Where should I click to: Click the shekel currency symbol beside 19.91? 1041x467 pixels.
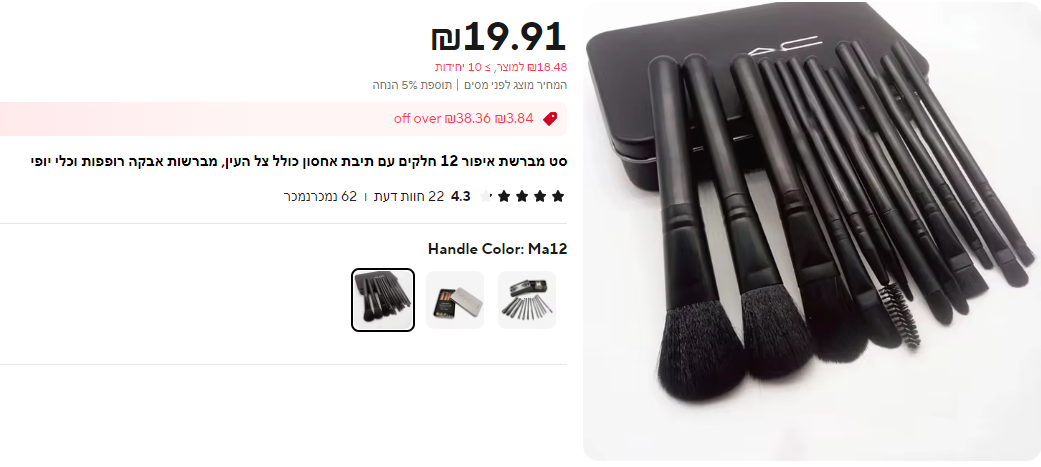point(445,39)
